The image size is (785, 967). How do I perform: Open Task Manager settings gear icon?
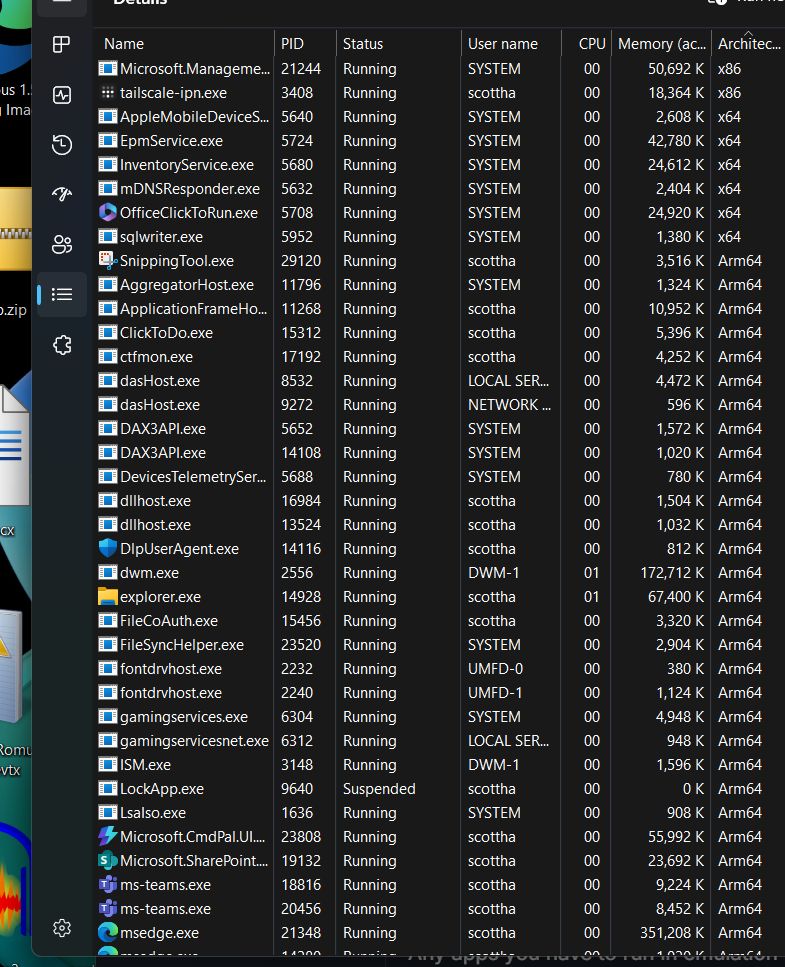pos(62,928)
